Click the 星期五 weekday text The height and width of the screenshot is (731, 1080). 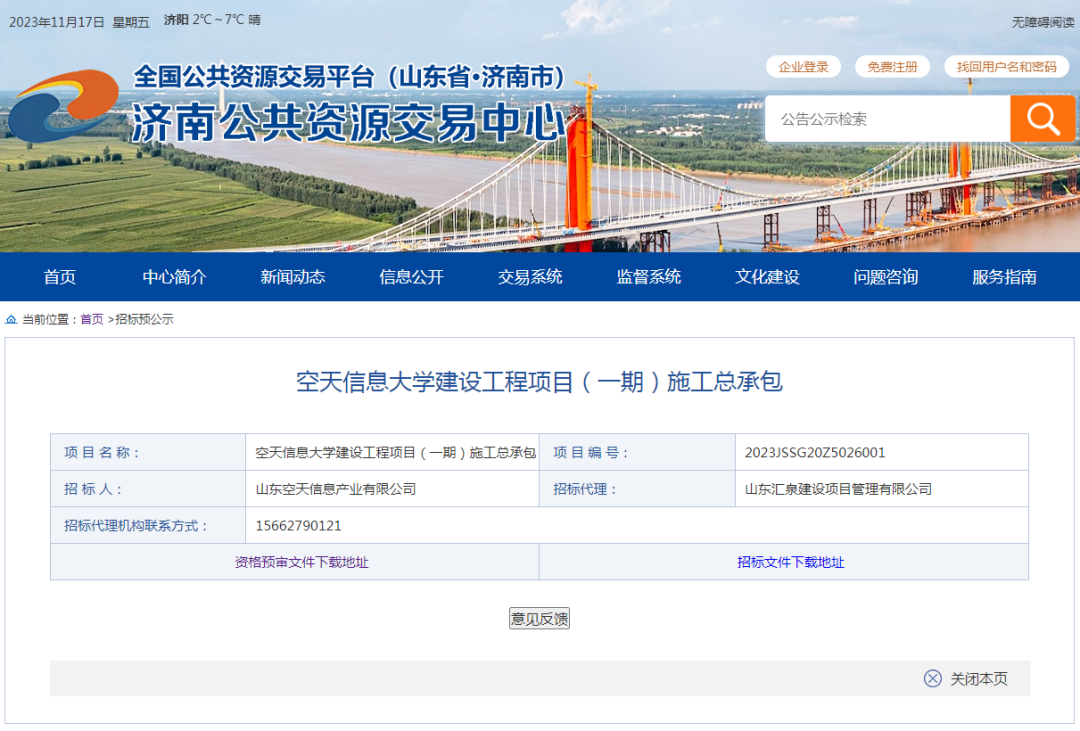[131, 22]
